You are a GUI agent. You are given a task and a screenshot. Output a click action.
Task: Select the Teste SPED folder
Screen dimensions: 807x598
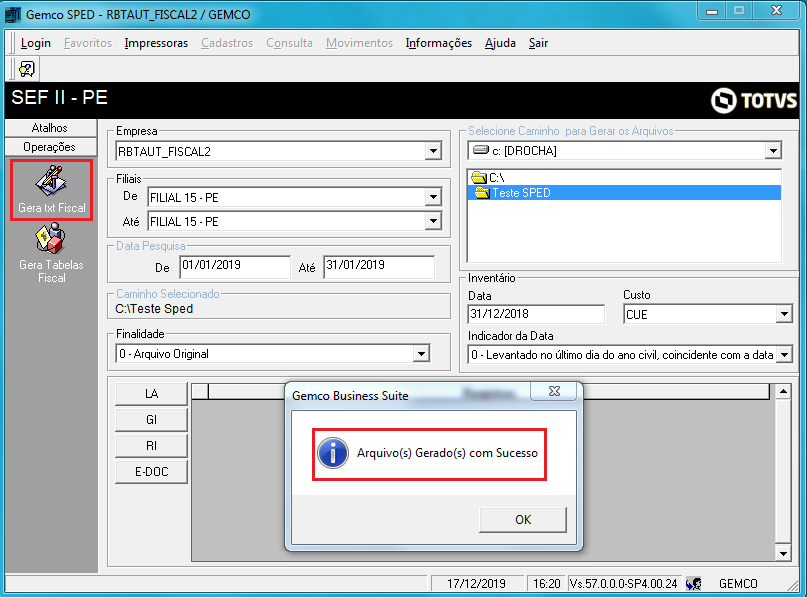624,192
